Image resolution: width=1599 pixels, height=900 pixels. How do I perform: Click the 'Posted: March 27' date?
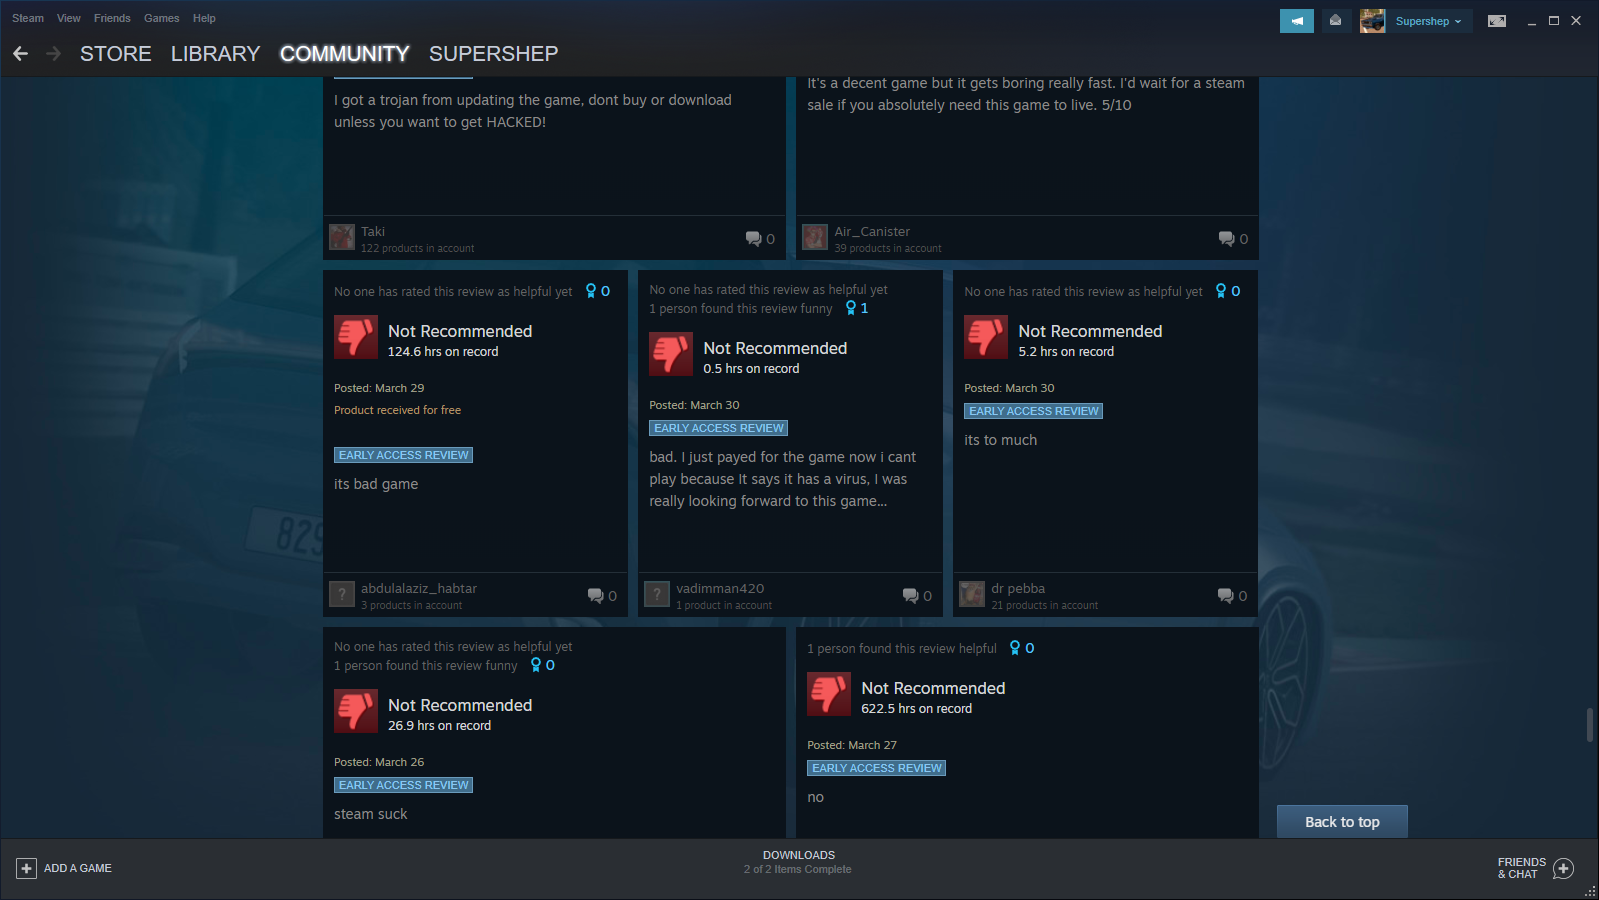(x=852, y=745)
